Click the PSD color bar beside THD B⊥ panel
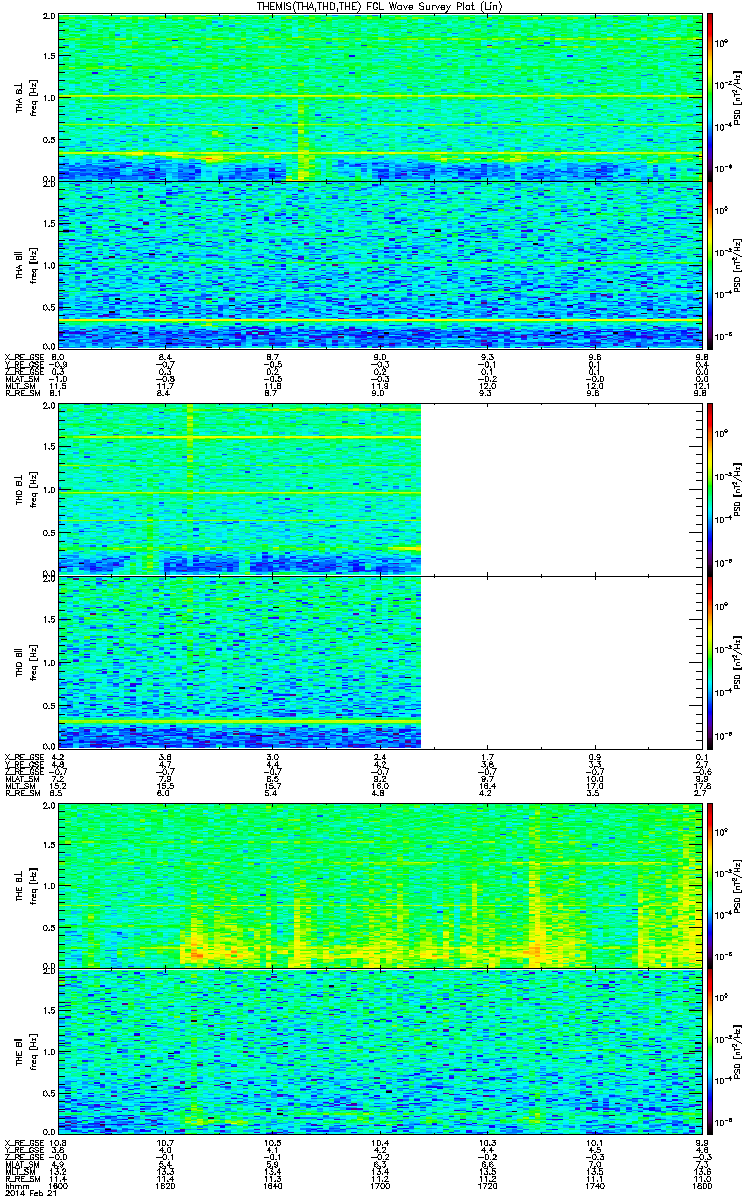 pyautogui.click(x=710, y=490)
